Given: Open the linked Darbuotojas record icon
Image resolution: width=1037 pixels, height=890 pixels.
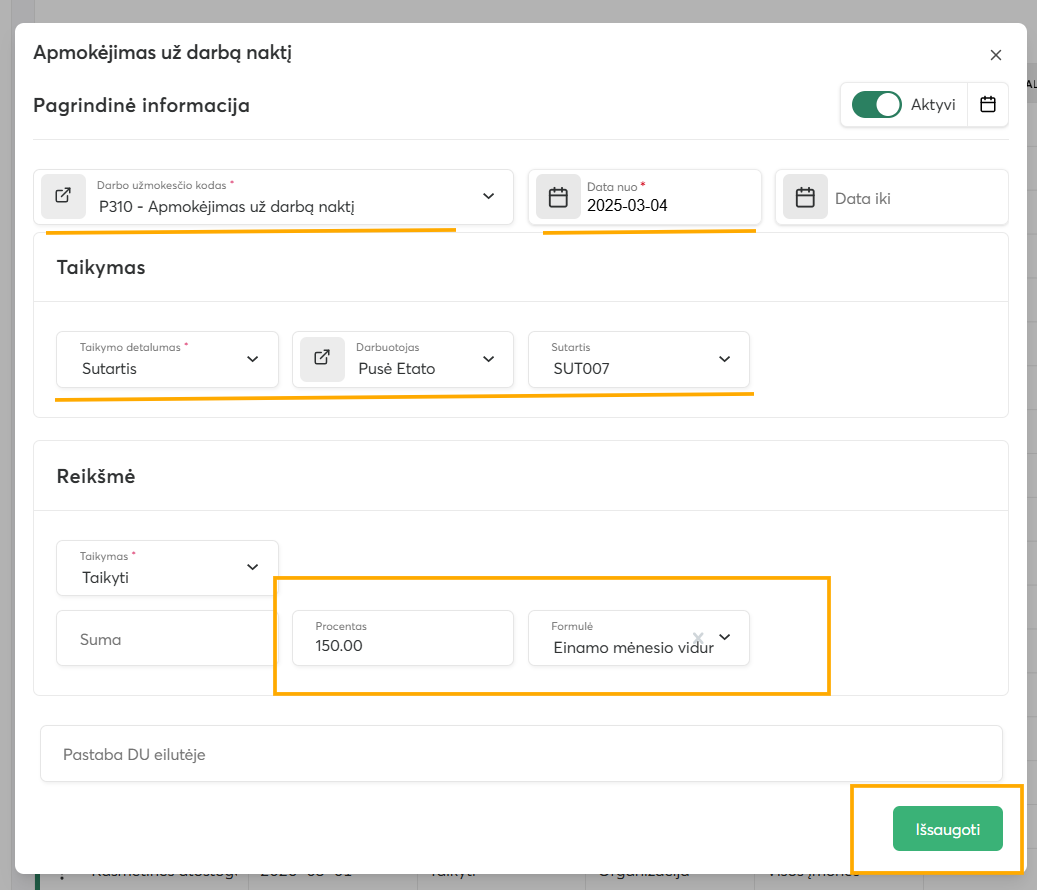Looking at the screenshot, I should [322, 358].
